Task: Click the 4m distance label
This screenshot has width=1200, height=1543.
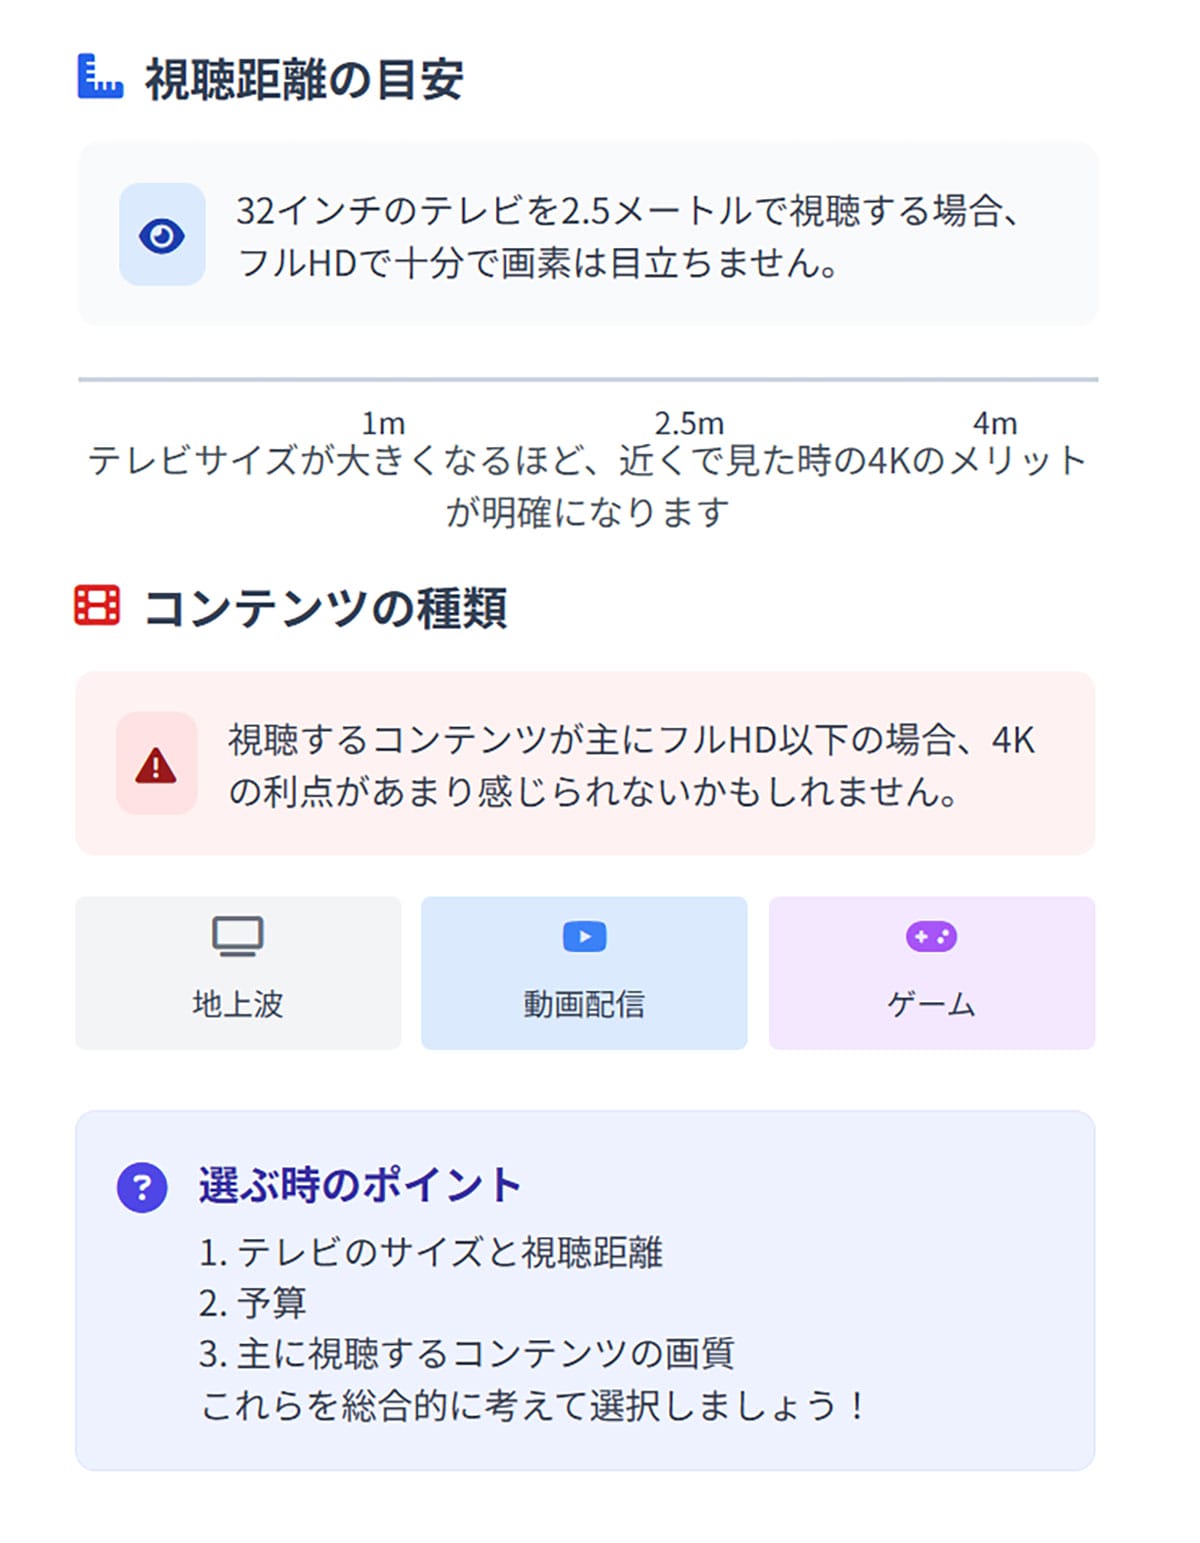Action: click(x=995, y=423)
